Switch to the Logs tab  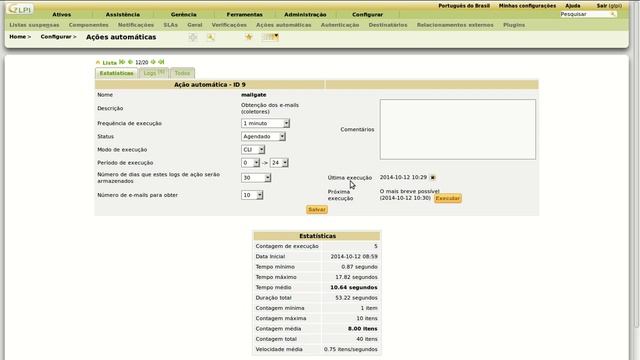pyautogui.click(x=154, y=73)
